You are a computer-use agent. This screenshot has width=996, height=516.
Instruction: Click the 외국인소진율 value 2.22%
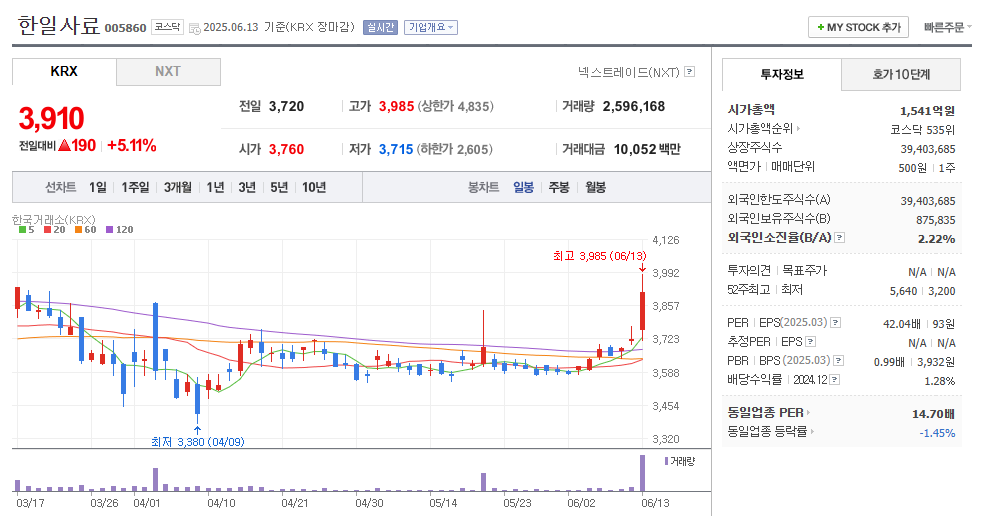point(936,239)
